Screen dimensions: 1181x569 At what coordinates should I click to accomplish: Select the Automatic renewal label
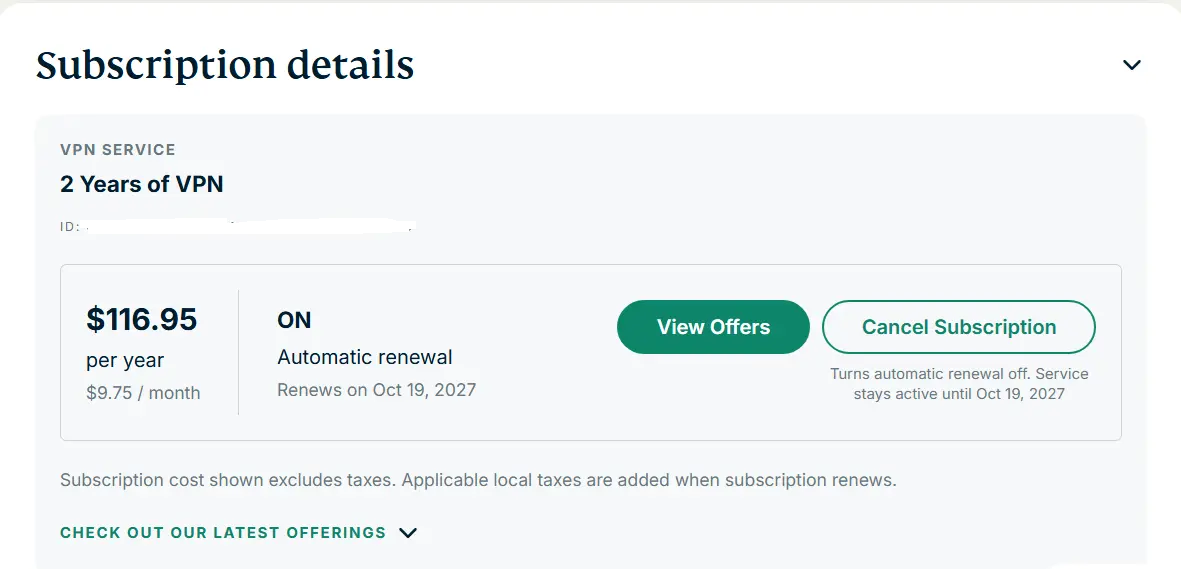tap(365, 356)
